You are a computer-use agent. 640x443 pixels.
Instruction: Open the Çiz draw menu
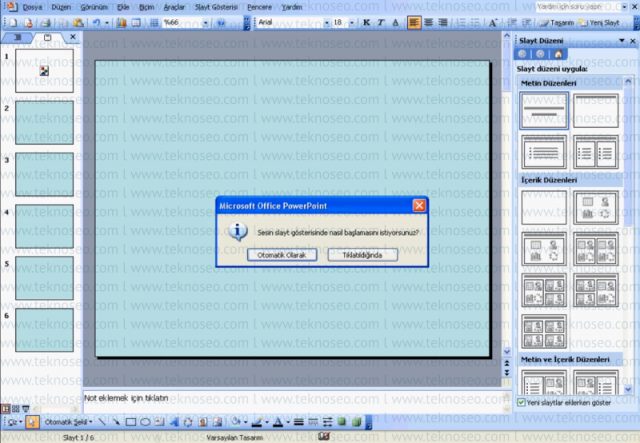[x=14, y=422]
